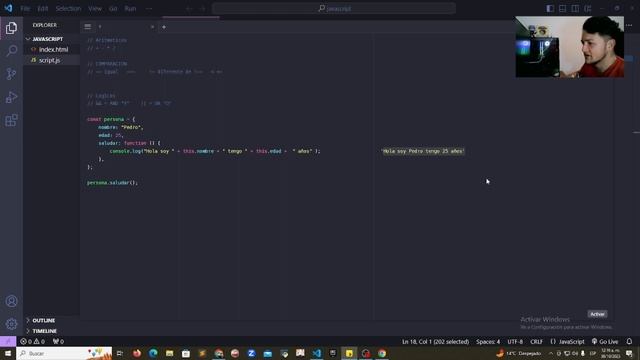
Task: Open the Manage settings gear
Action: pyautogui.click(x=11, y=324)
